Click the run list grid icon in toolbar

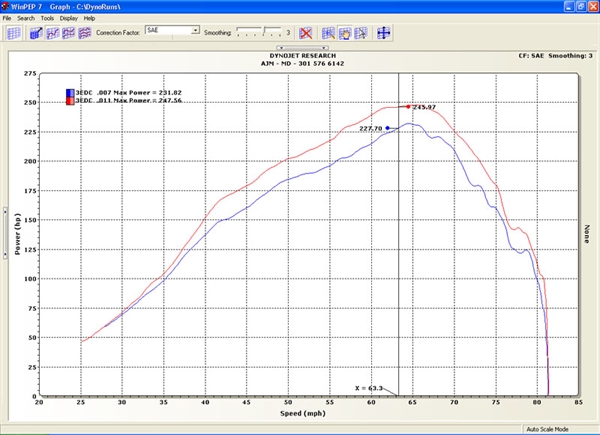(x=14, y=32)
